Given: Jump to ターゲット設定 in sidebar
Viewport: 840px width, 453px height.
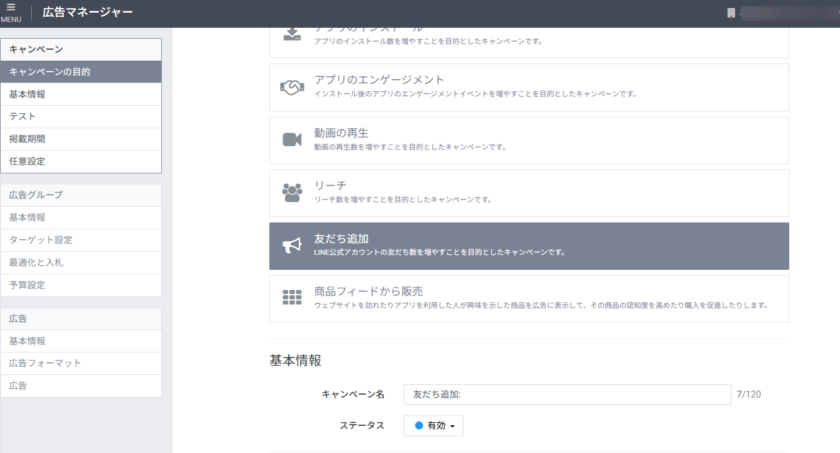Looking at the screenshot, I should pos(80,240).
